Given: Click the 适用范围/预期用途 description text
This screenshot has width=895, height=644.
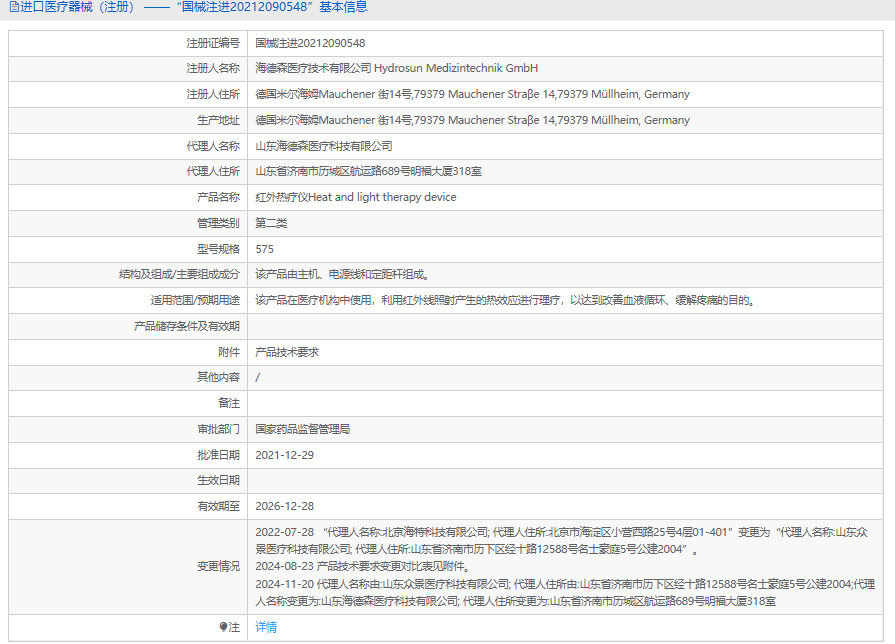Looking at the screenshot, I should [x=505, y=300].
